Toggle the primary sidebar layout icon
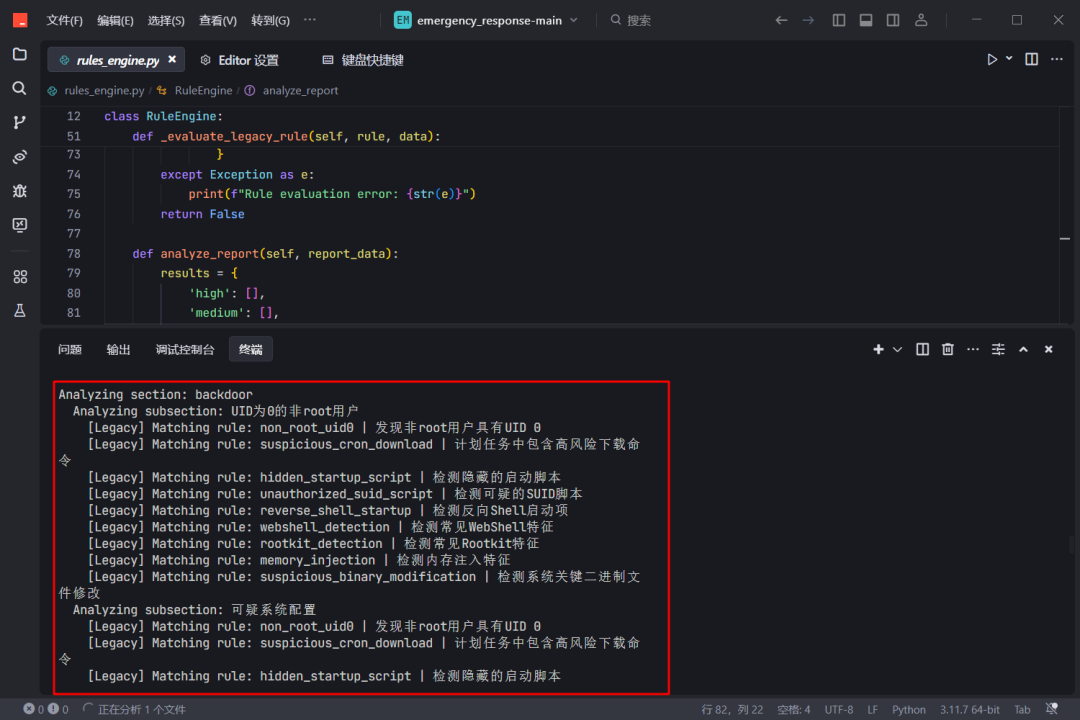The image size is (1080, 720). pyautogui.click(x=839, y=21)
